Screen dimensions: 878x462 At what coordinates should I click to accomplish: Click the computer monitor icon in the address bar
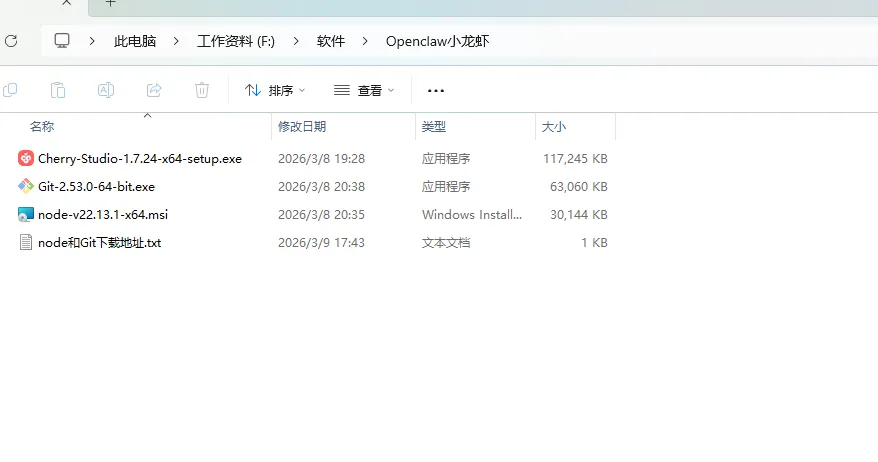(x=62, y=41)
